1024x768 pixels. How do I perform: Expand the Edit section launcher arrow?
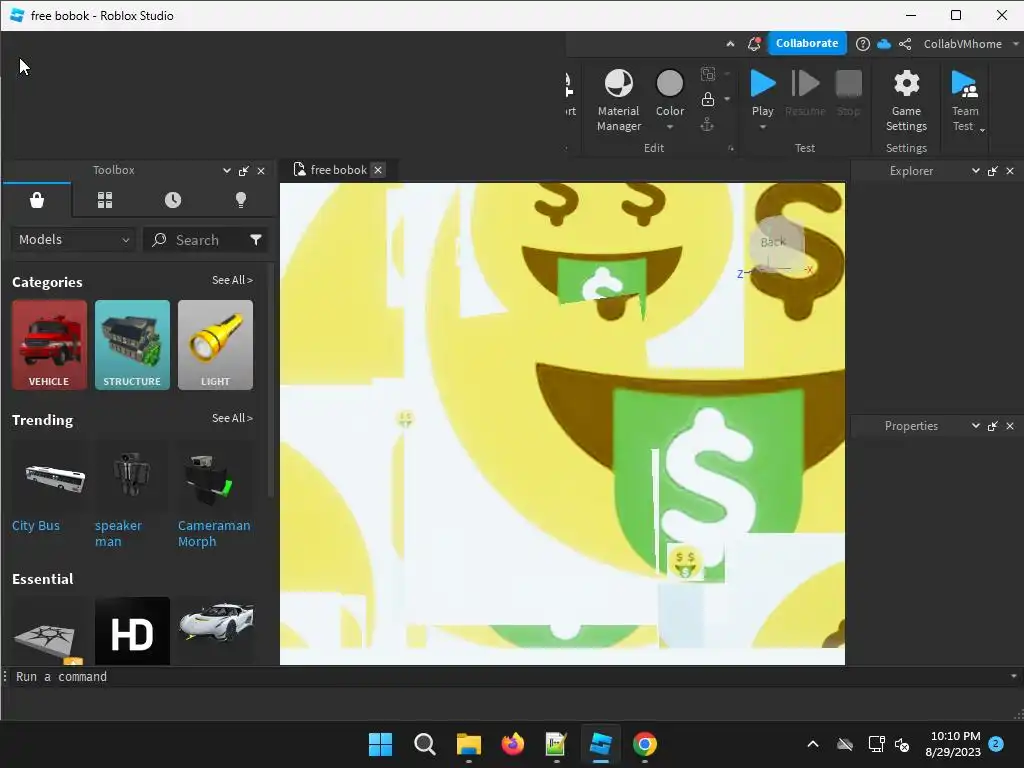coord(731,149)
